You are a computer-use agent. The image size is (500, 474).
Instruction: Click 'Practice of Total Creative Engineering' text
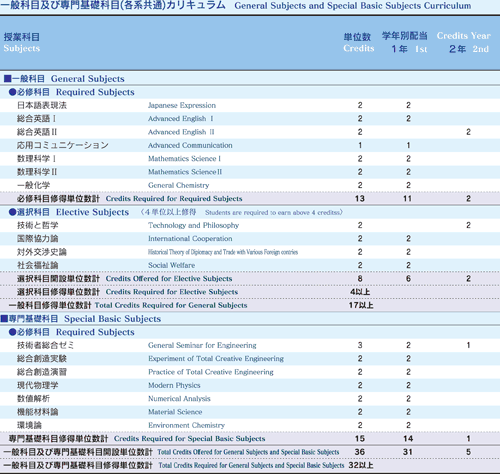pos(211,372)
